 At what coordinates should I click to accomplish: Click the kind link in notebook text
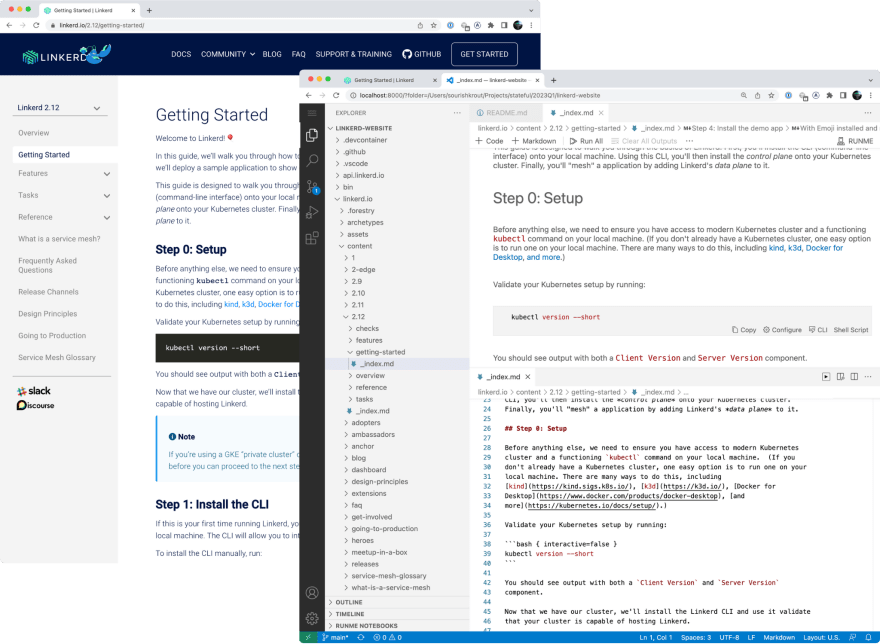776,248
